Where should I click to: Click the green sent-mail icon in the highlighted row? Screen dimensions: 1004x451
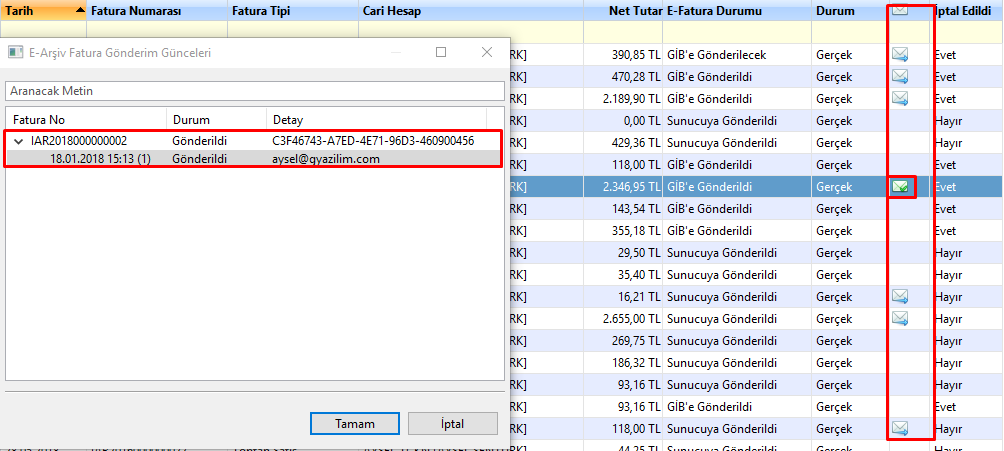[901, 186]
